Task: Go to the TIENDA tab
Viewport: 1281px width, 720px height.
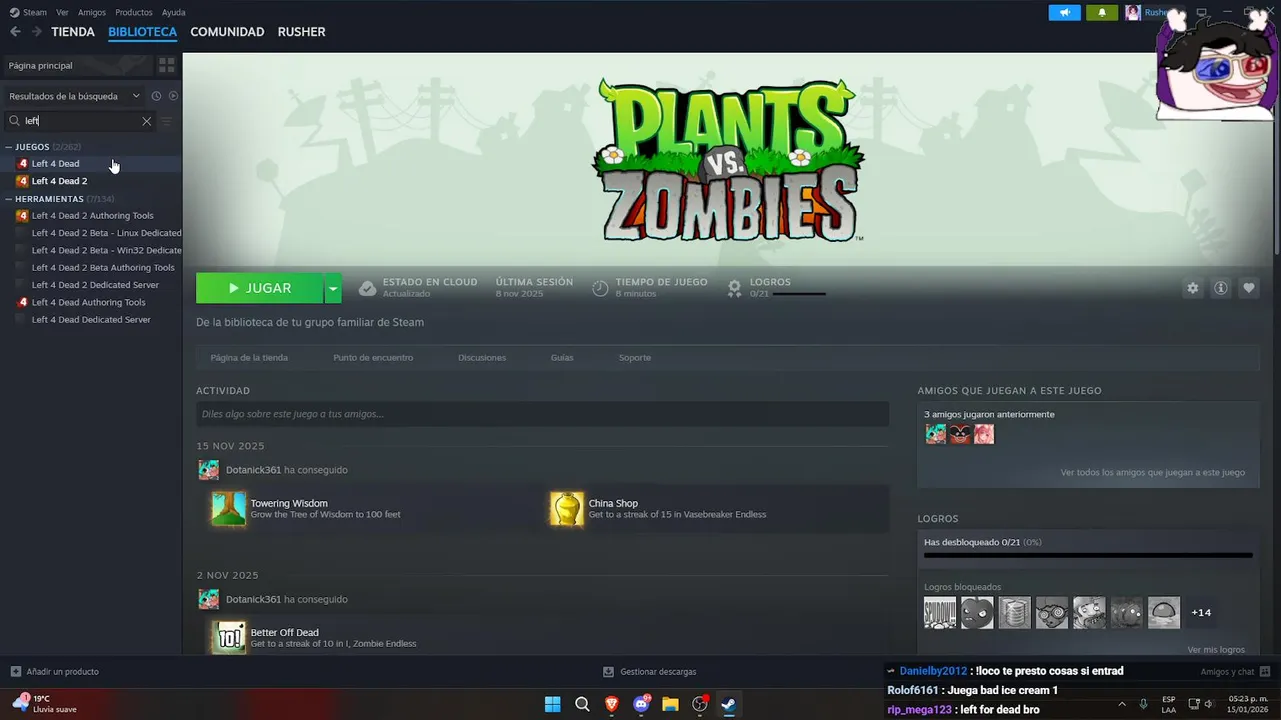Action: coord(73,32)
